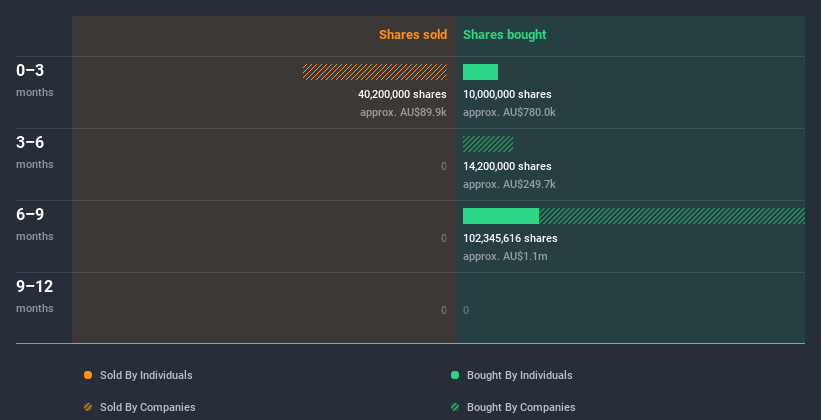
Task: Click the zero sold value in the 9–12 months row
Action: (x=444, y=310)
